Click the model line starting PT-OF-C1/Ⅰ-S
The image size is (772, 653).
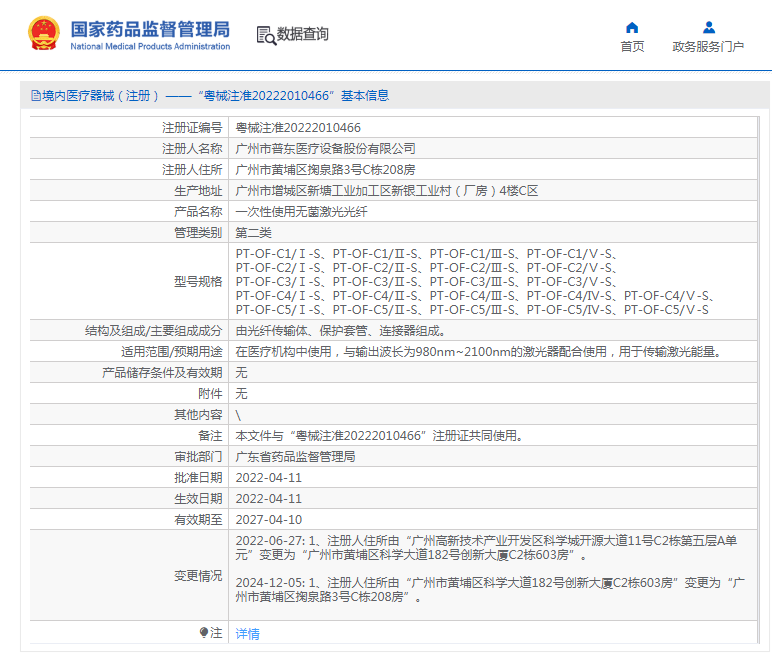pyautogui.click(x=426, y=254)
